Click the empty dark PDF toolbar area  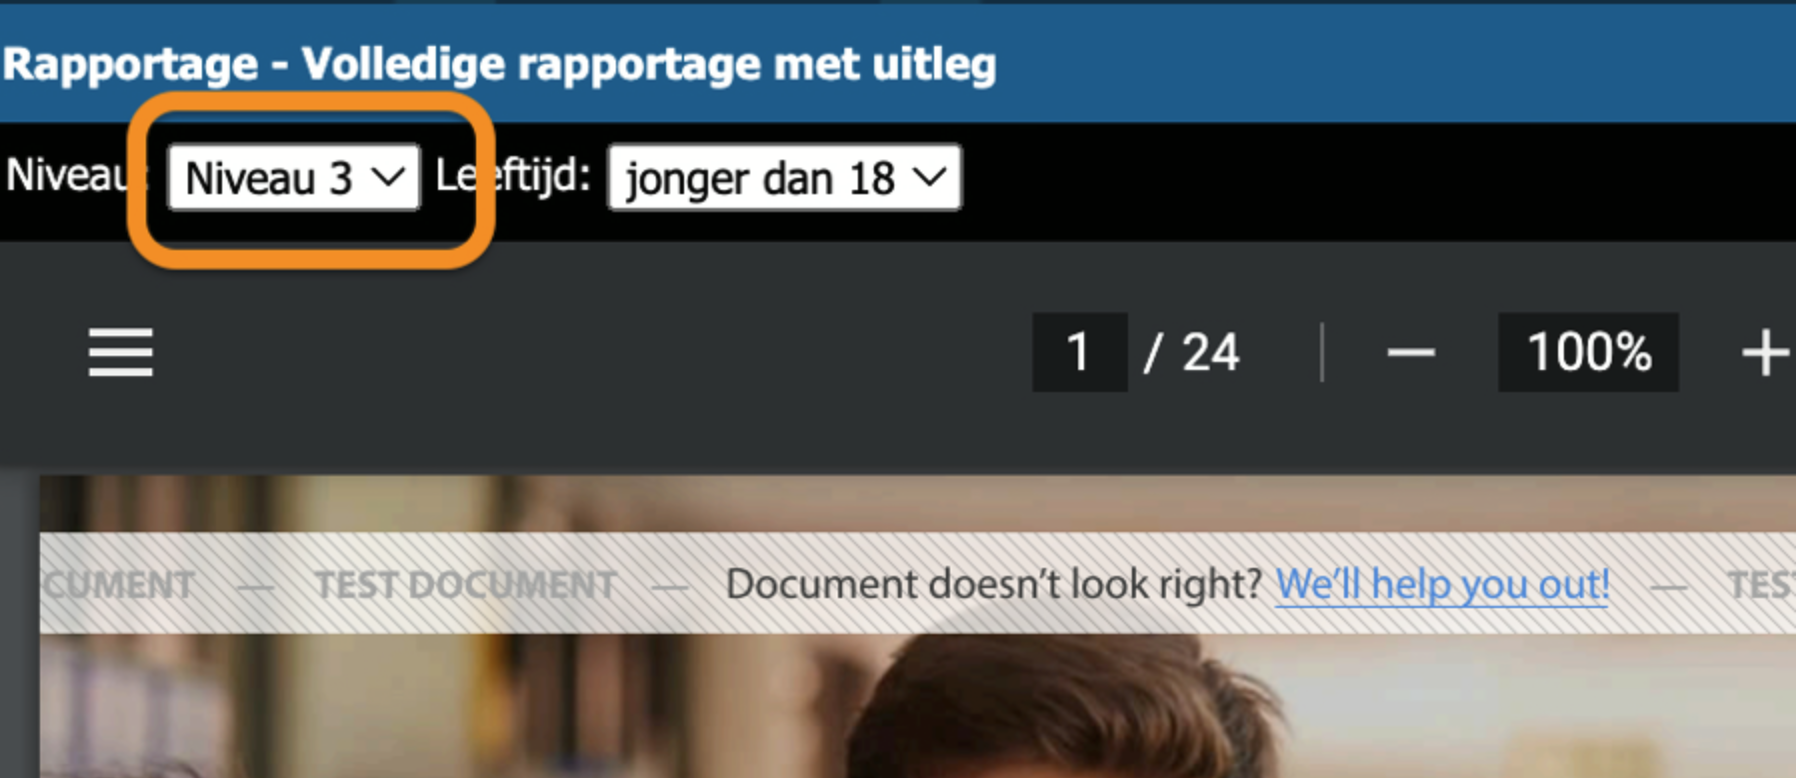pos(590,353)
